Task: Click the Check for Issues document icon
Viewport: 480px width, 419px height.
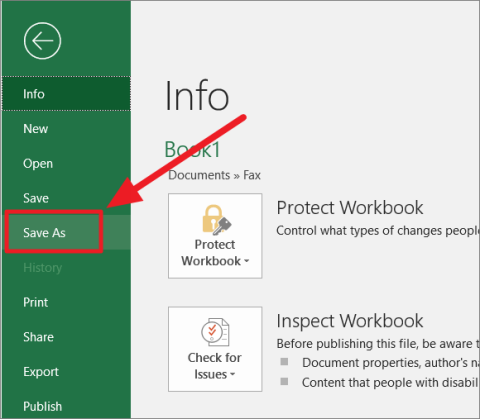Action: click(215, 332)
